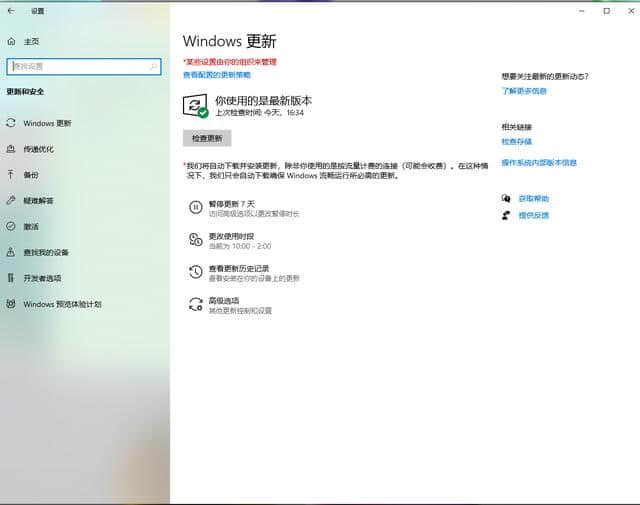Click the pause icon for 暂停更新 7 天
The height and width of the screenshot is (505, 640).
(x=196, y=207)
